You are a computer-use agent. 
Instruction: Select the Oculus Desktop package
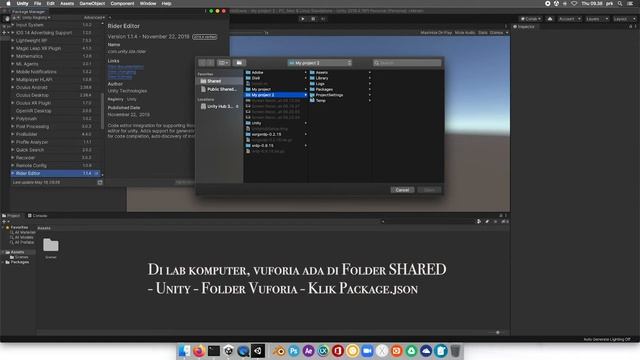click(55, 95)
